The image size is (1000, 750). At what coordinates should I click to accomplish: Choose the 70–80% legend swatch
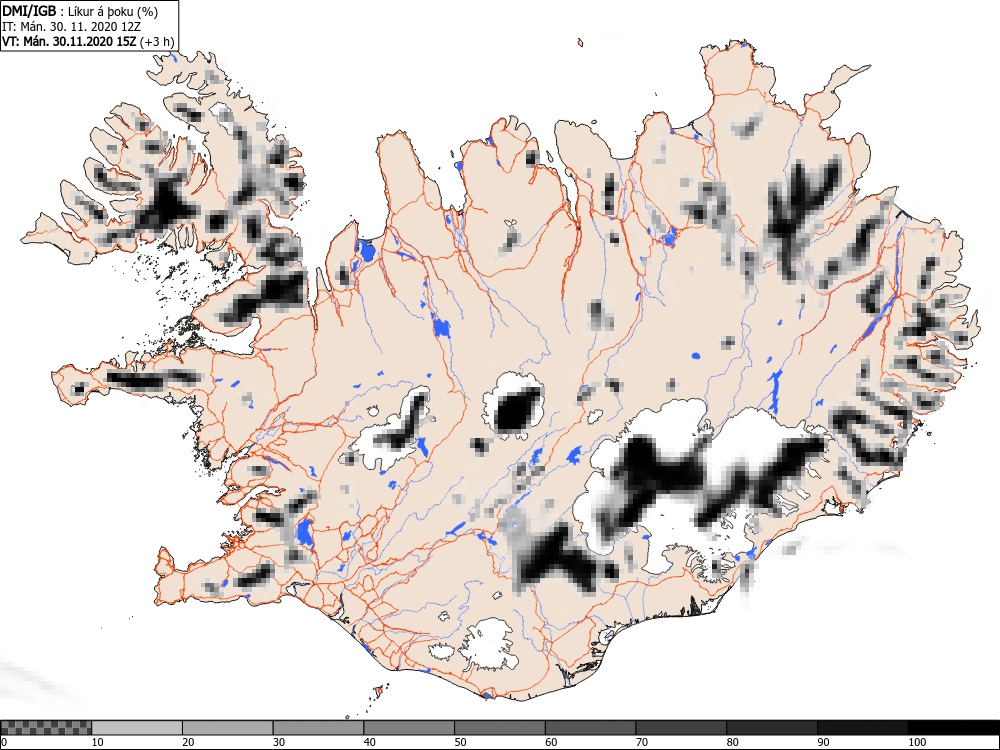pos(681,728)
